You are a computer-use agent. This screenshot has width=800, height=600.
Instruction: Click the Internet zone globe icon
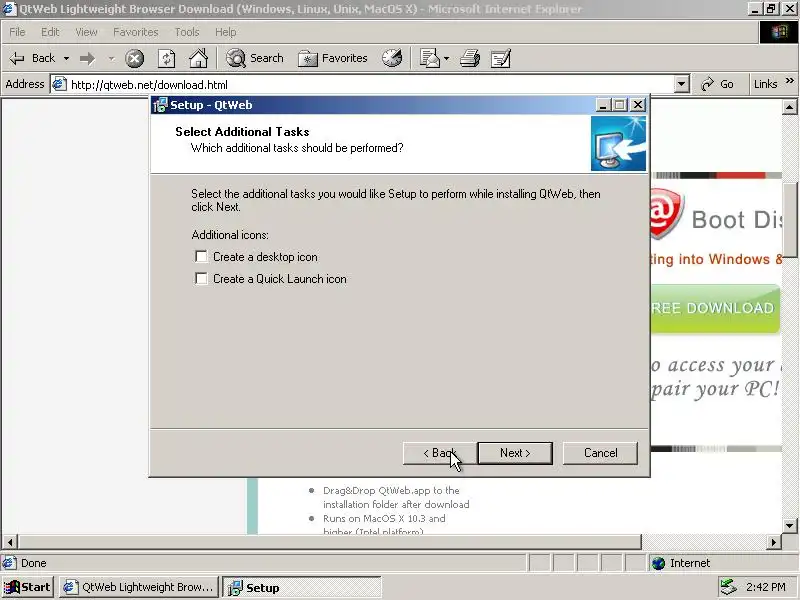tap(659, 563)
